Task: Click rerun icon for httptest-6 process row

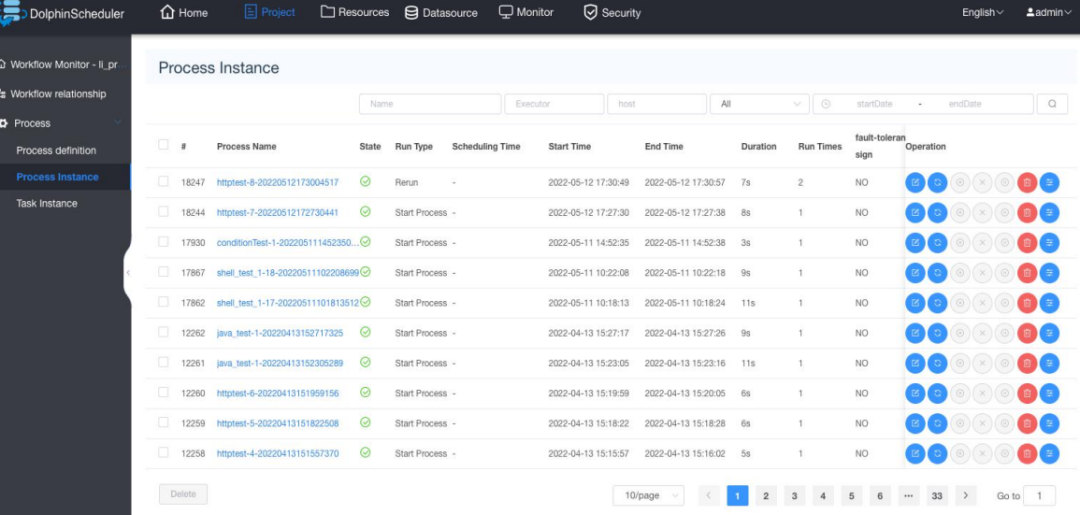Action: tap(937, 393)
